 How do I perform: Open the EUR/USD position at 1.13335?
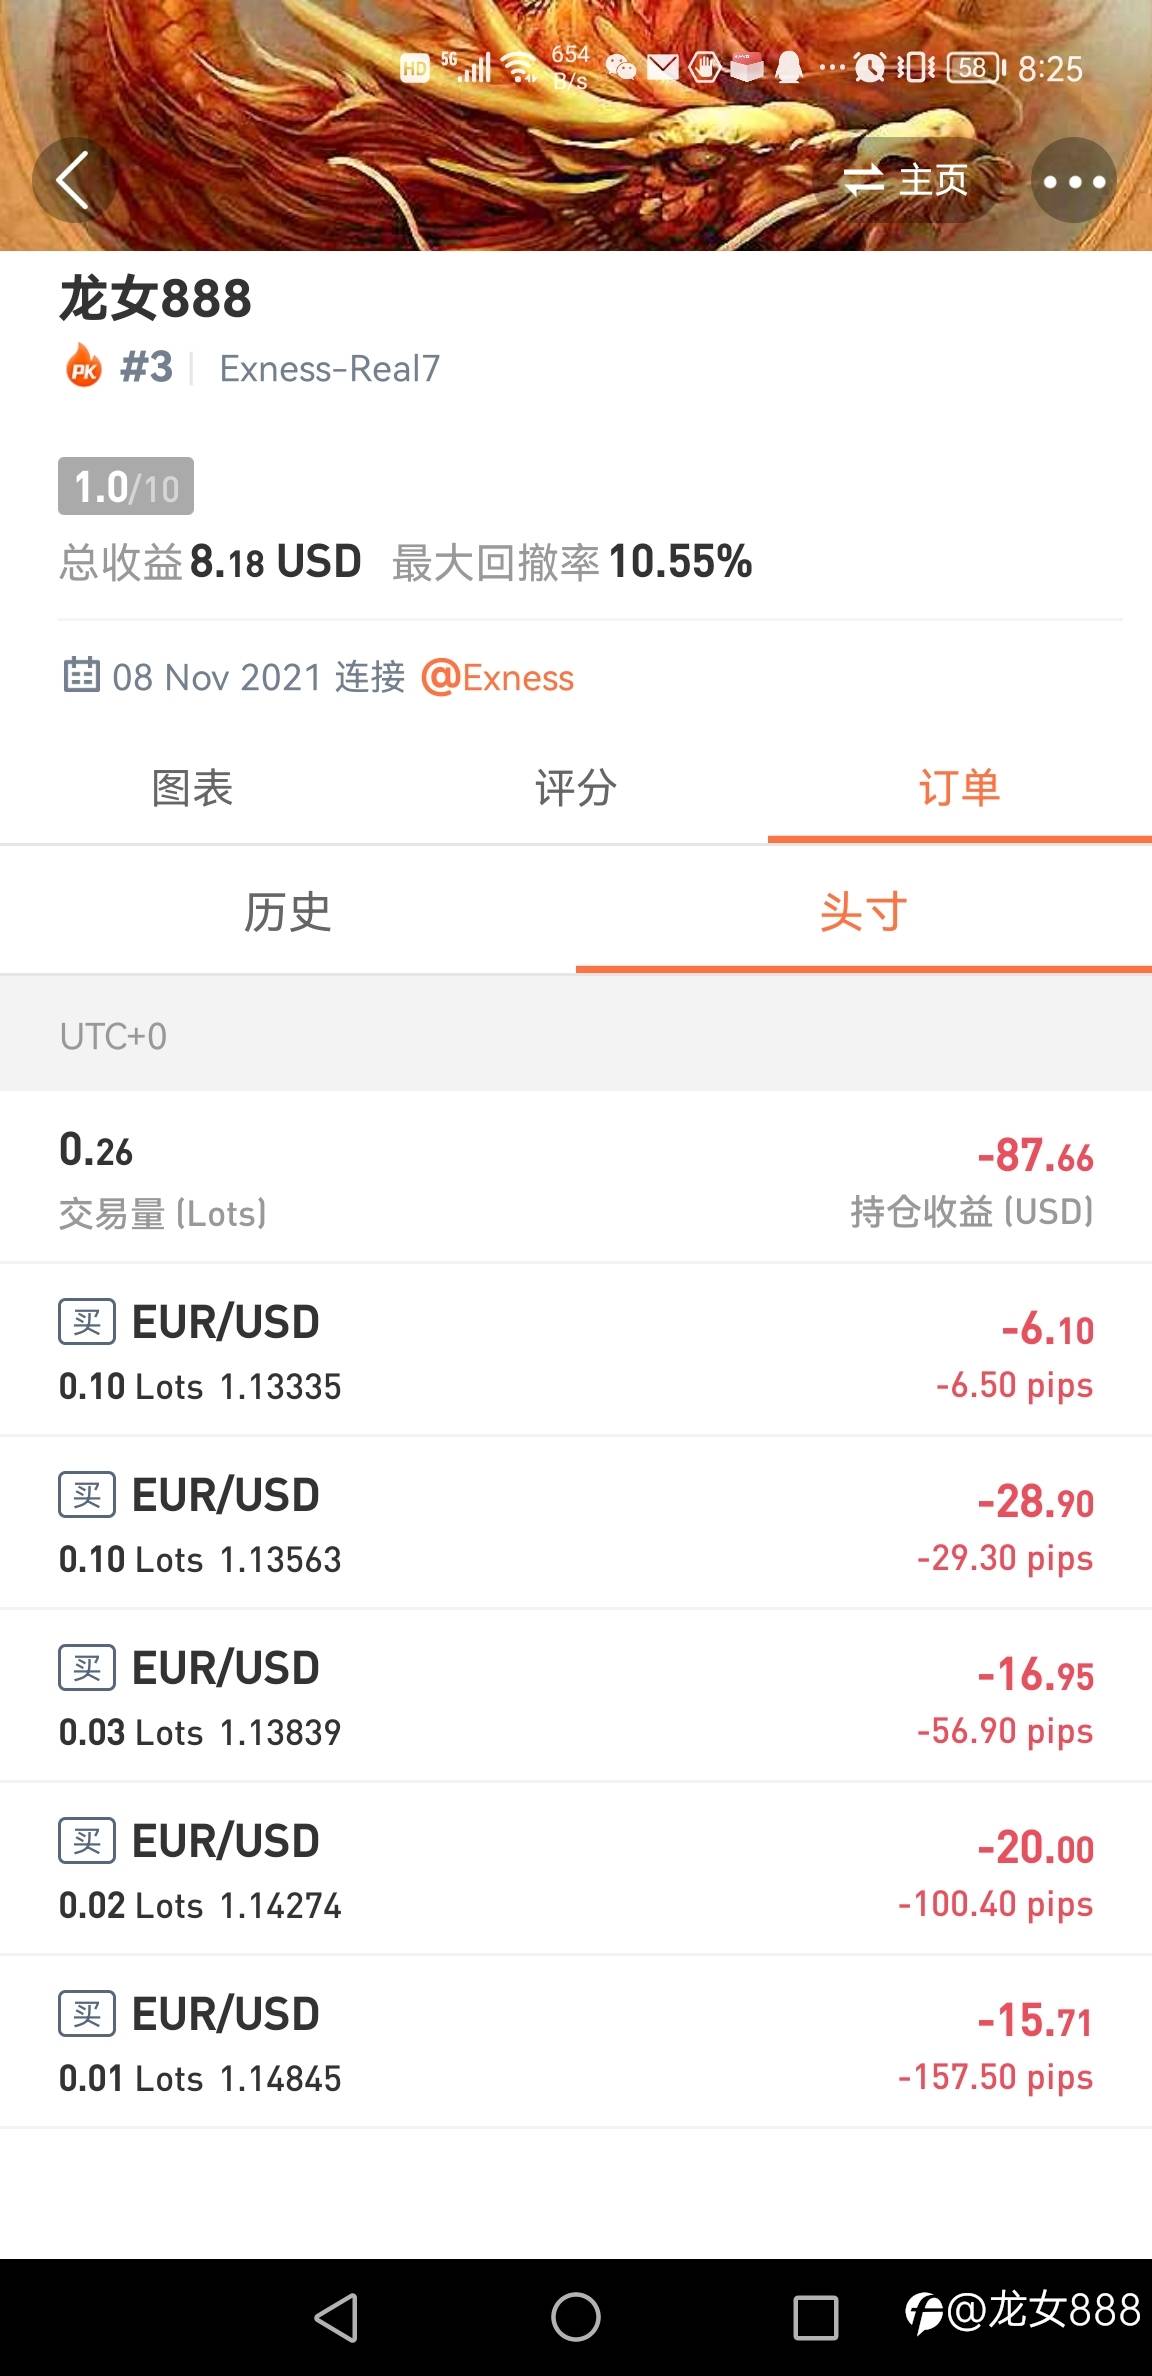pyautogui.click(x=576, y=1351)
